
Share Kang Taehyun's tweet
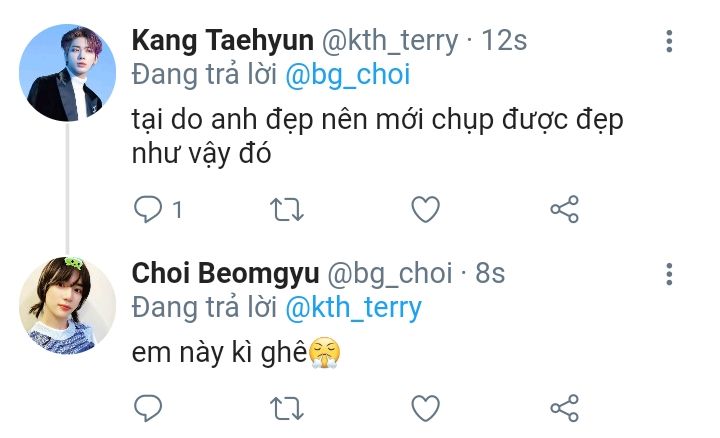pos(565,210)
